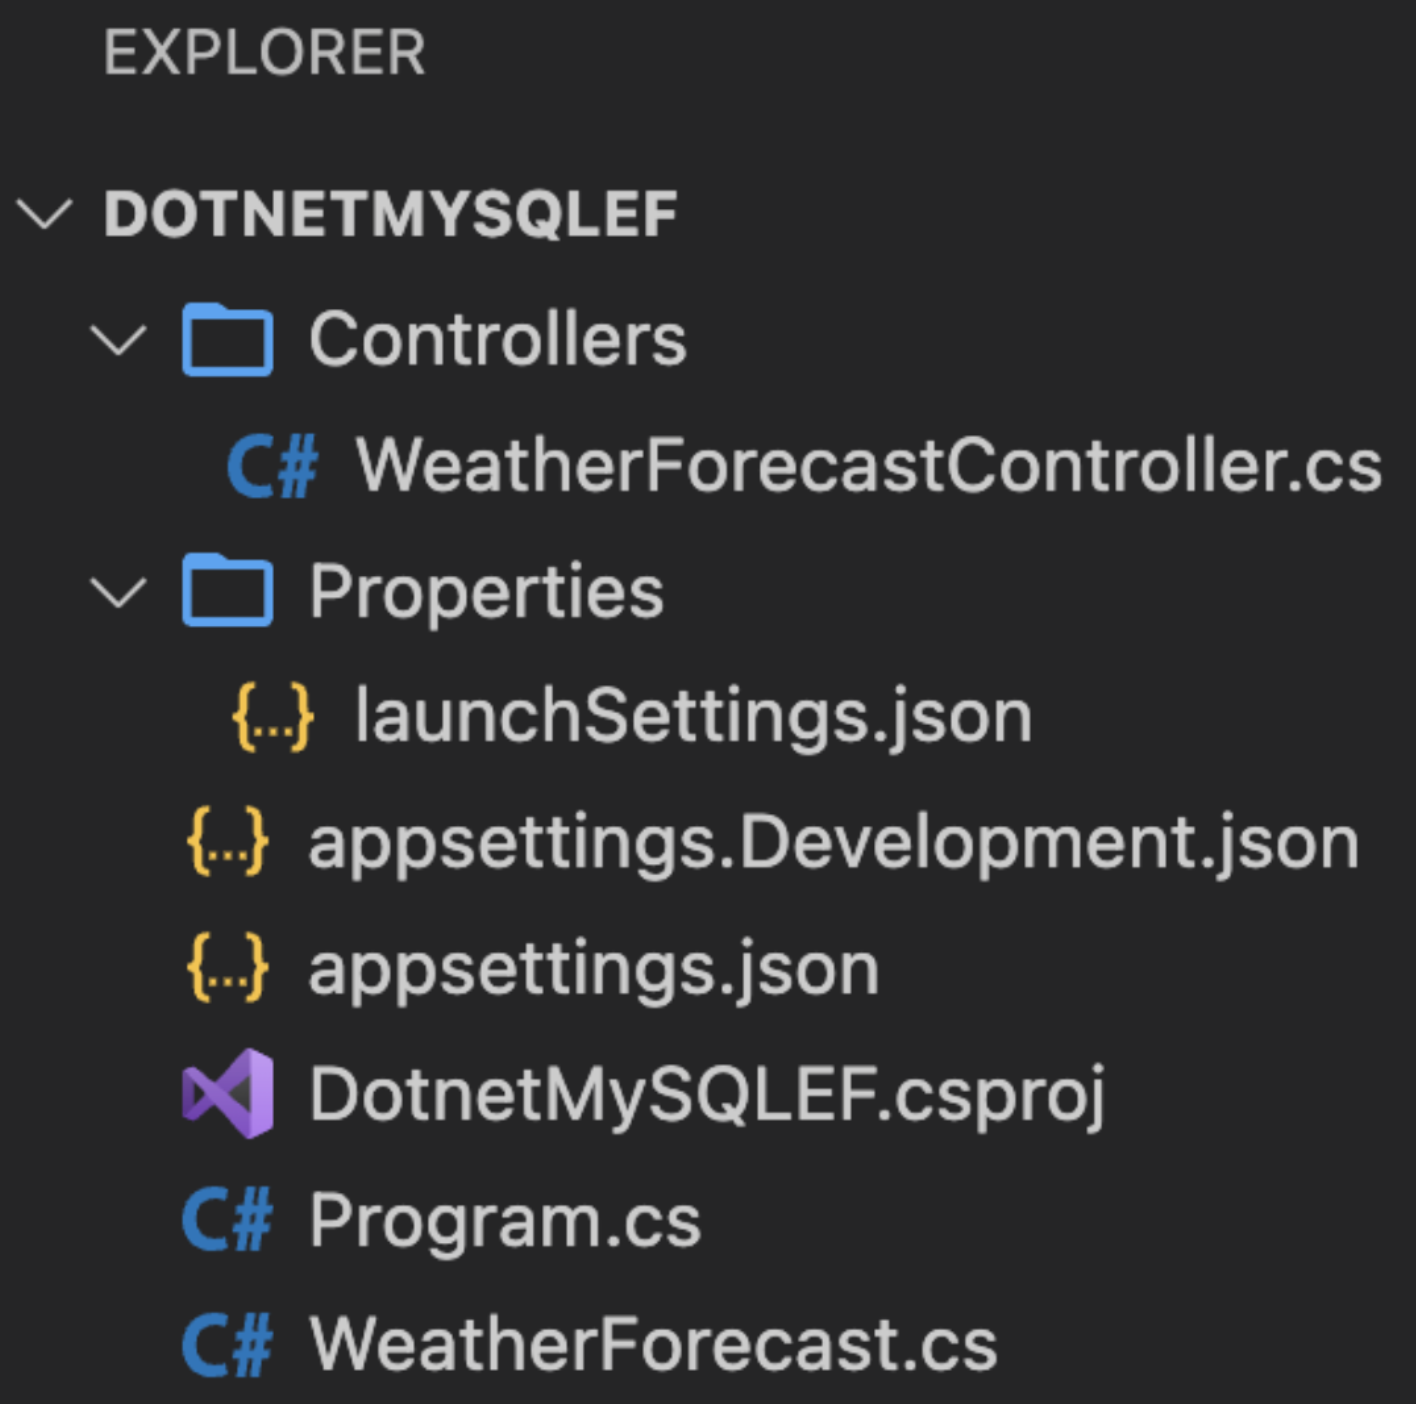Open WeatherForecastController.cs file
Screen dimensions: 1416x1404
[x=868, y=466]
